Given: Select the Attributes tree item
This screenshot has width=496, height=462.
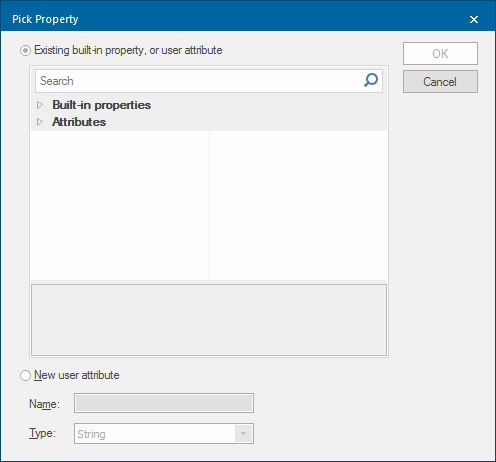Looking at the screenshot, I should [x=79, y=122].
